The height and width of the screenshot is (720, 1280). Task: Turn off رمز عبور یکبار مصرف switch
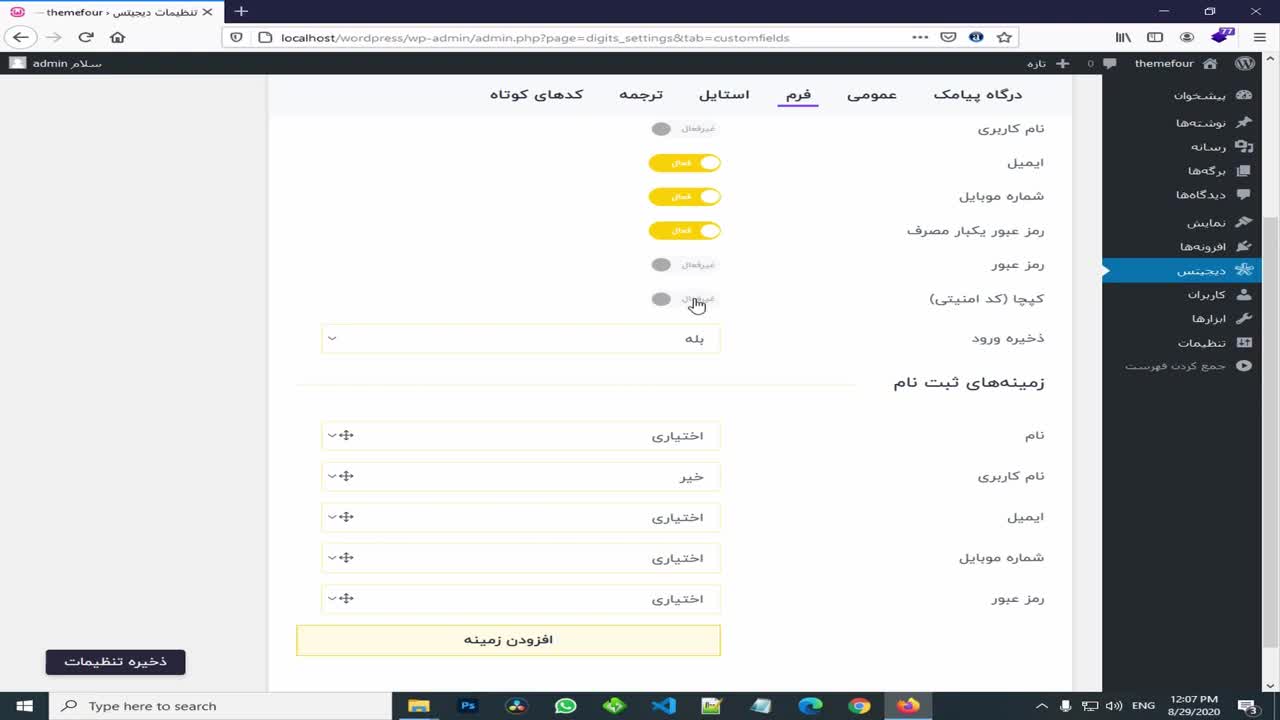point(684,231)
